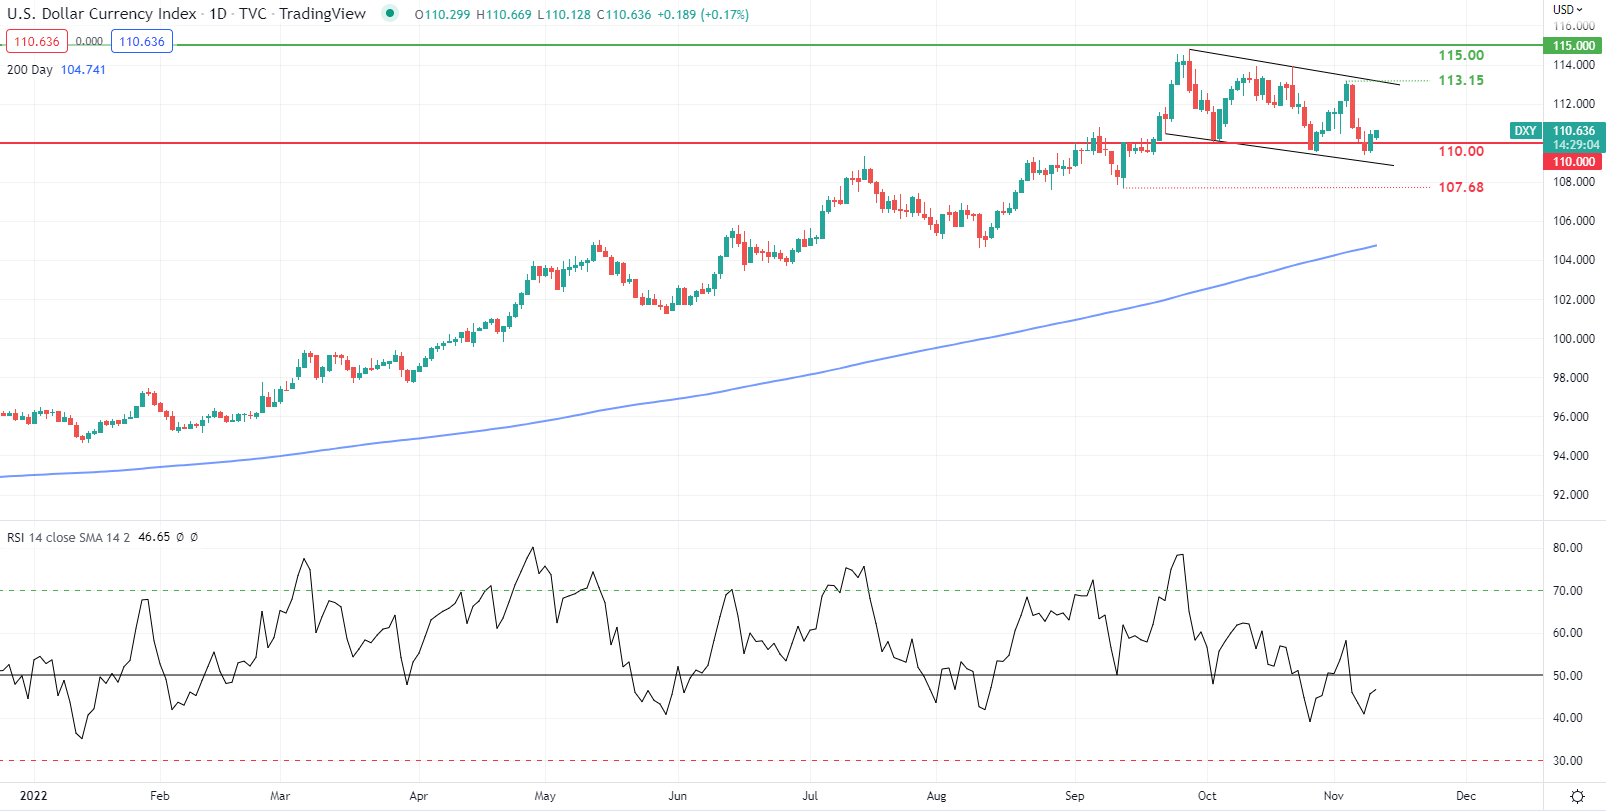Click the 92.000 price scale label
This screenshot has width=1606, height=811.
tap(1571, 495)
